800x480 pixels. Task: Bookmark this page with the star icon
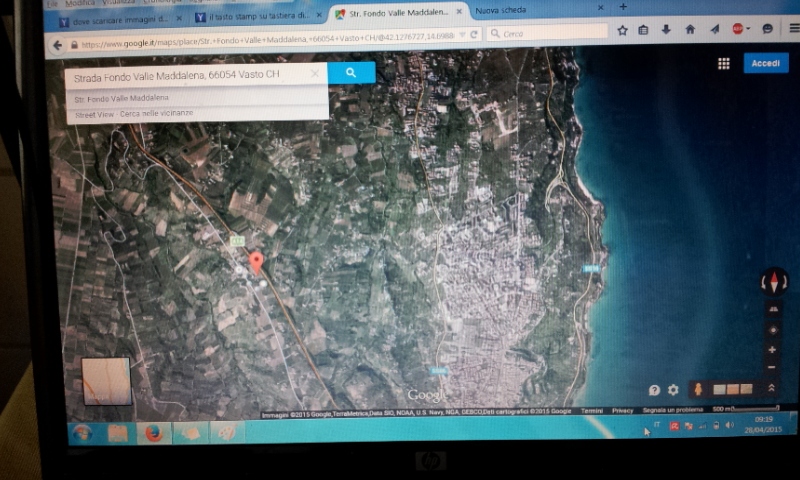pyautogui.click(x=622, y=30)
